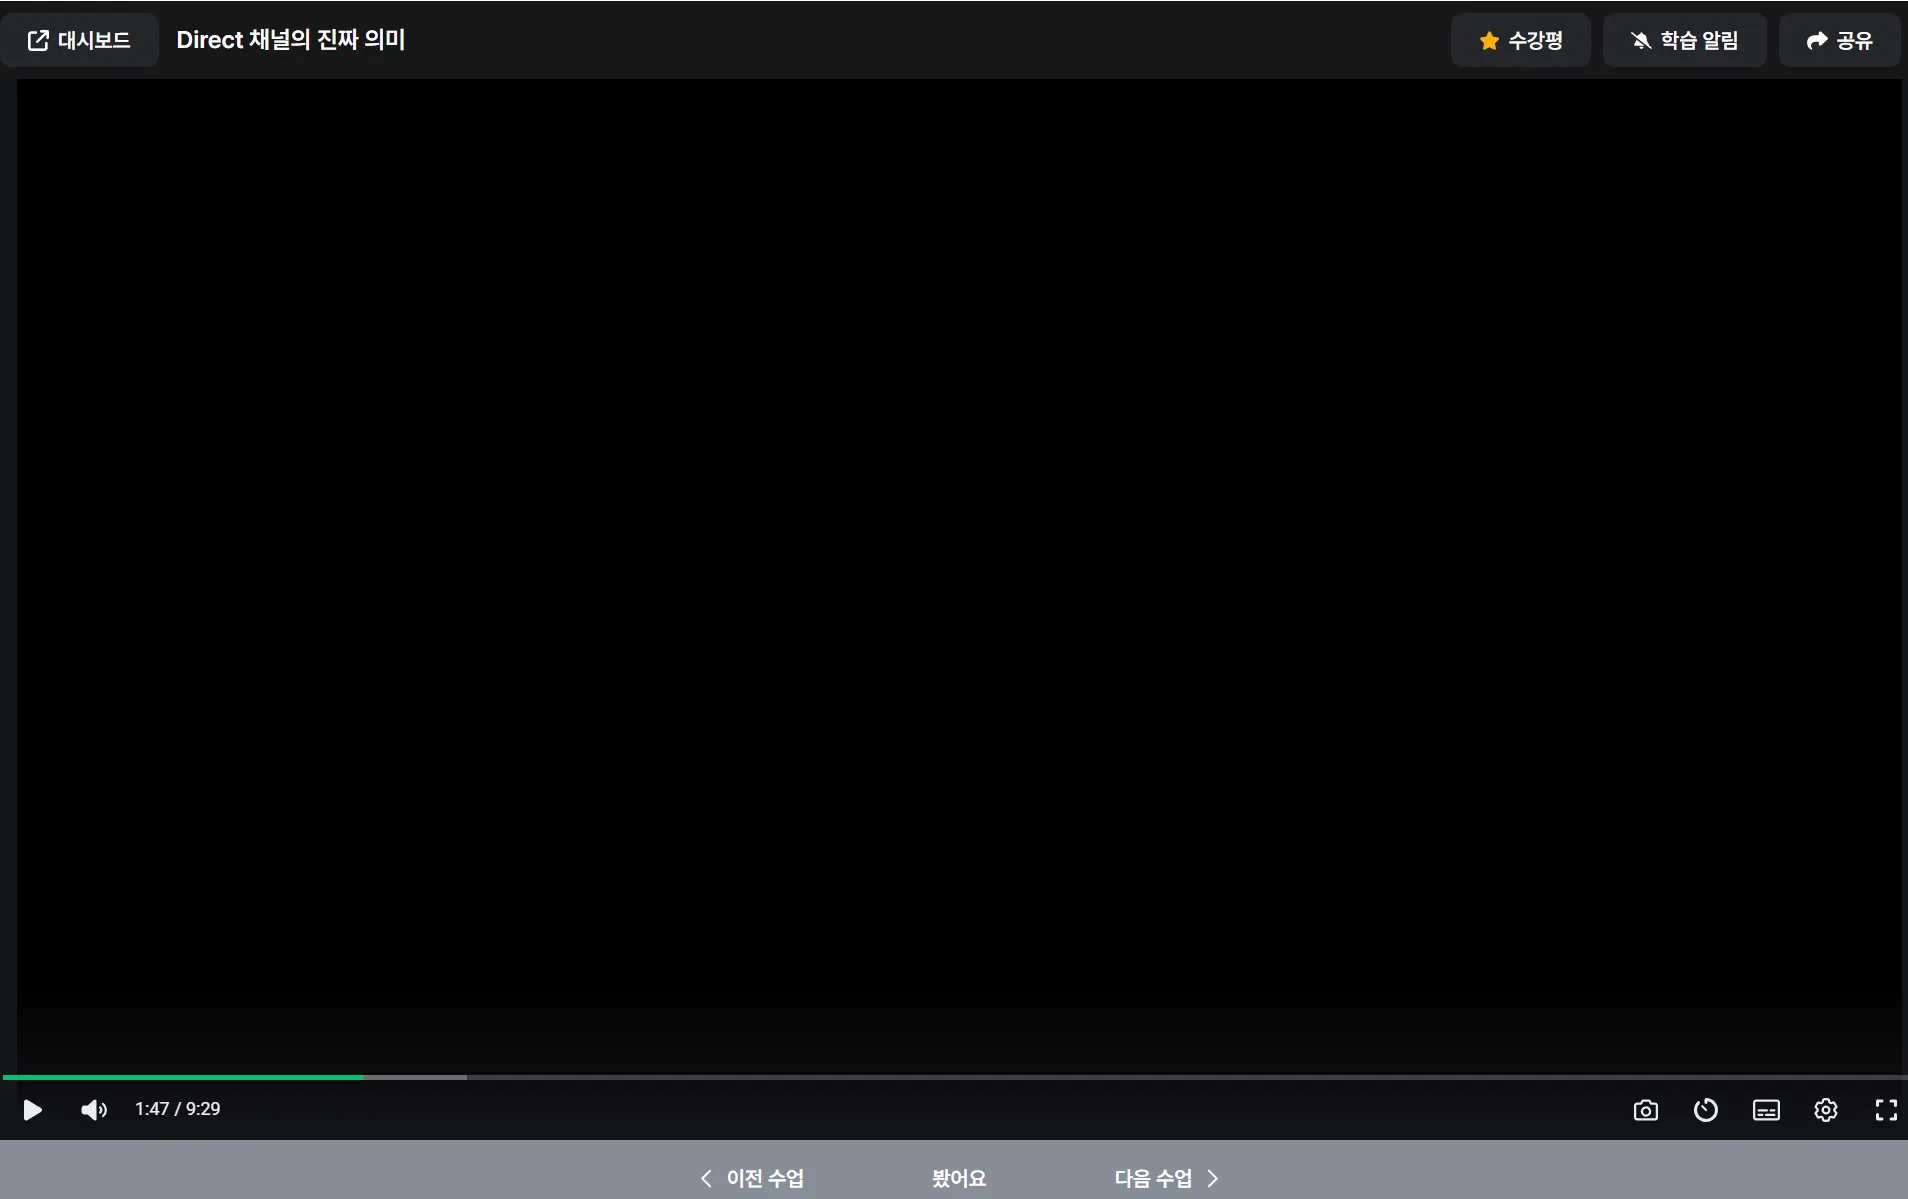Enter fullscreen with the corner brackets icon
This screenshot has width=1908, height=1199.
(1886, 1110)
